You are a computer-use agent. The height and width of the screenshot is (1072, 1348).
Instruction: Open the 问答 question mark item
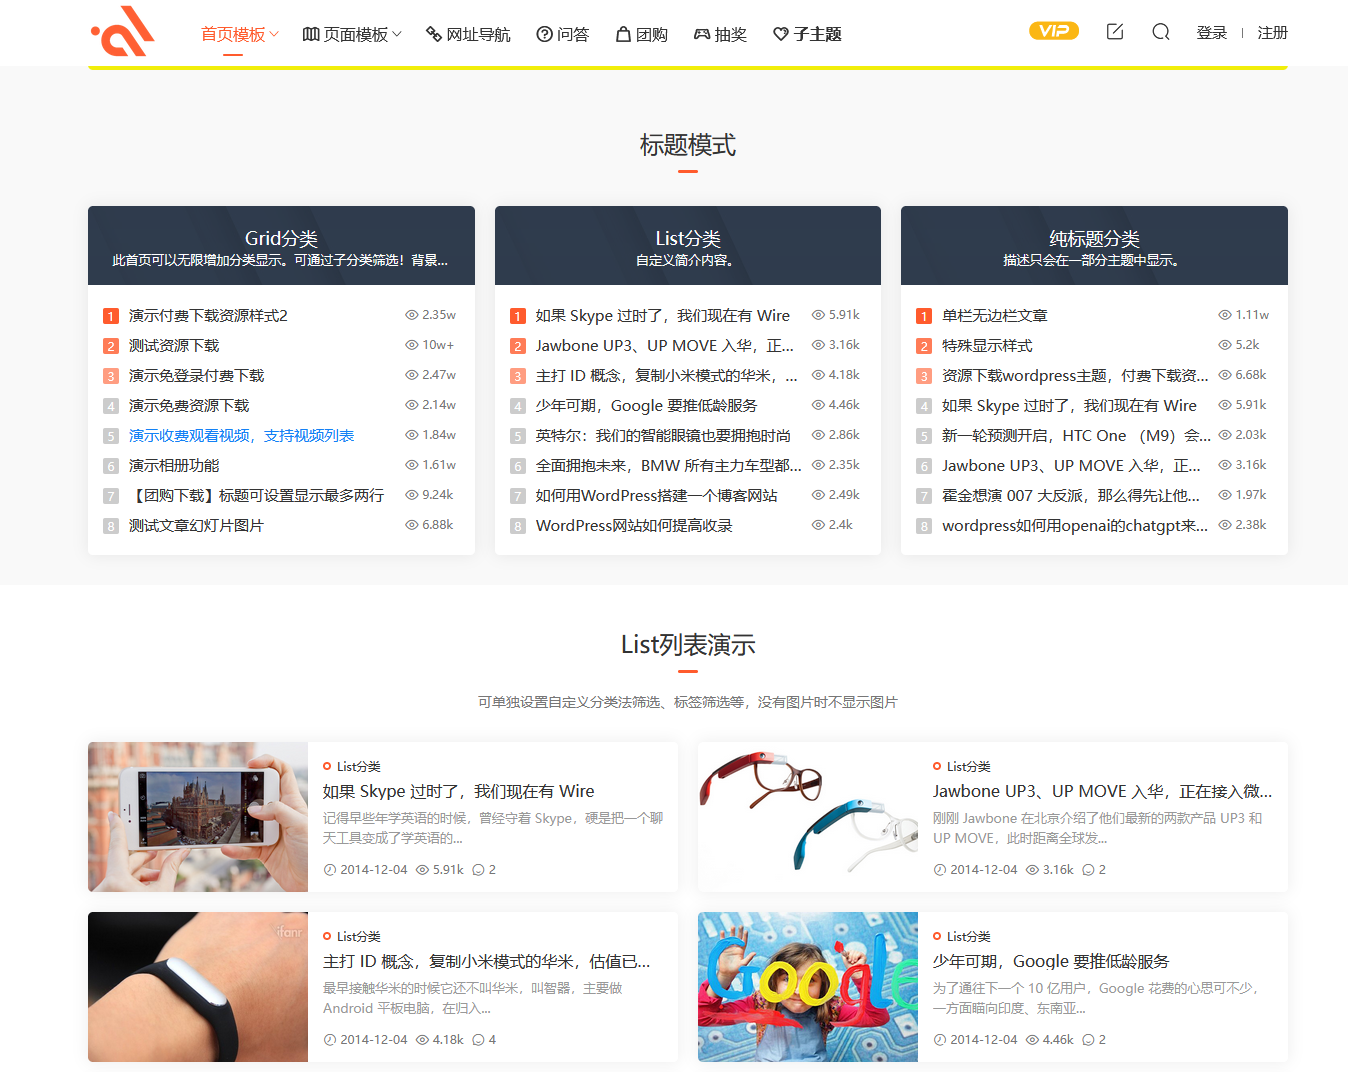(x=562, y=35)
